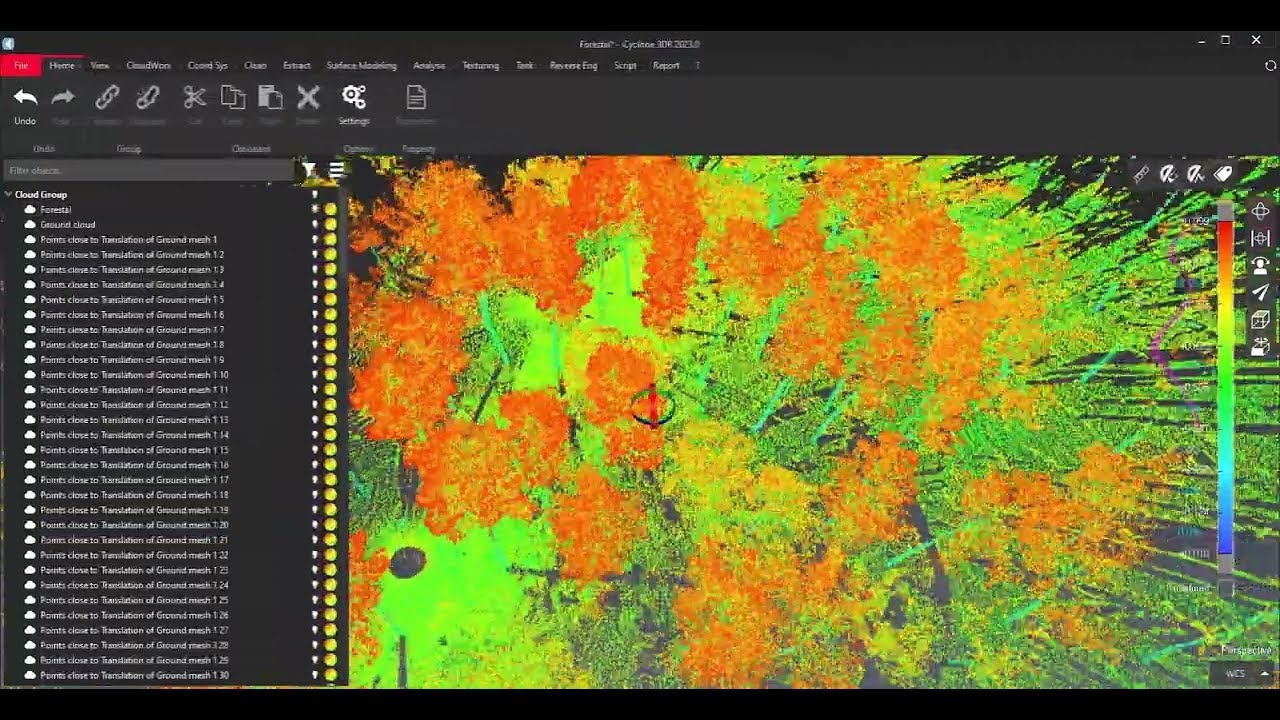
Task: Click the first label-query icon beside ruler
Action: (1168, 174)
